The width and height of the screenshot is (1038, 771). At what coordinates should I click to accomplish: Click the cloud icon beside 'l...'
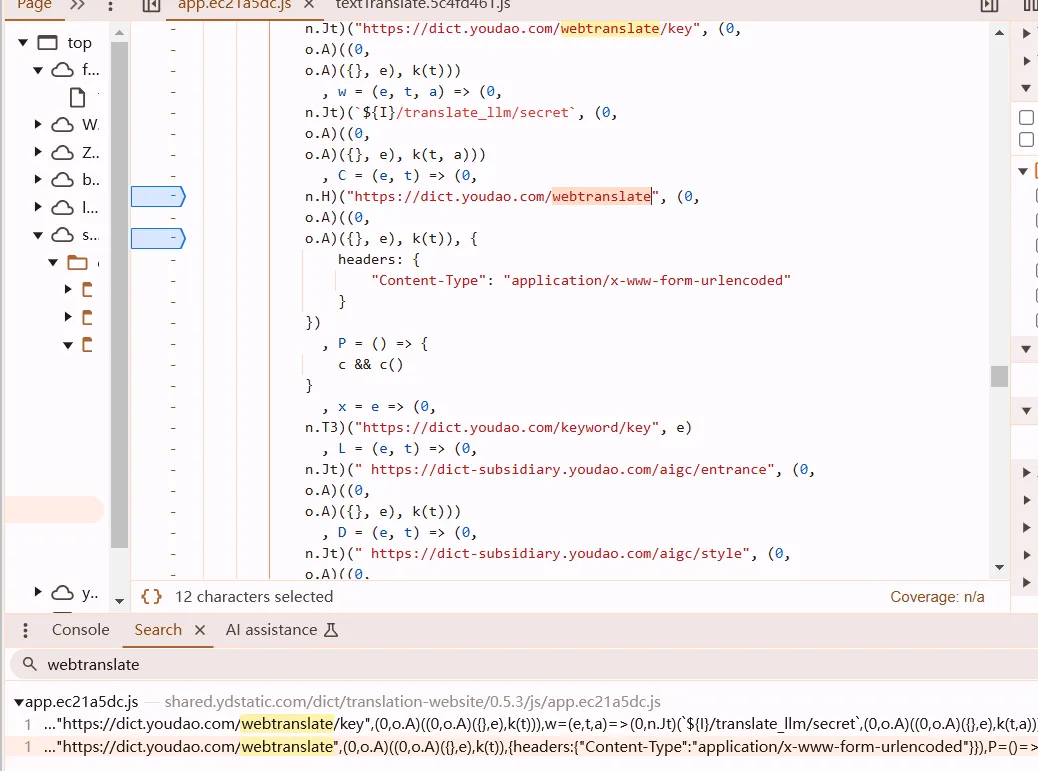[x=63, y=207]
